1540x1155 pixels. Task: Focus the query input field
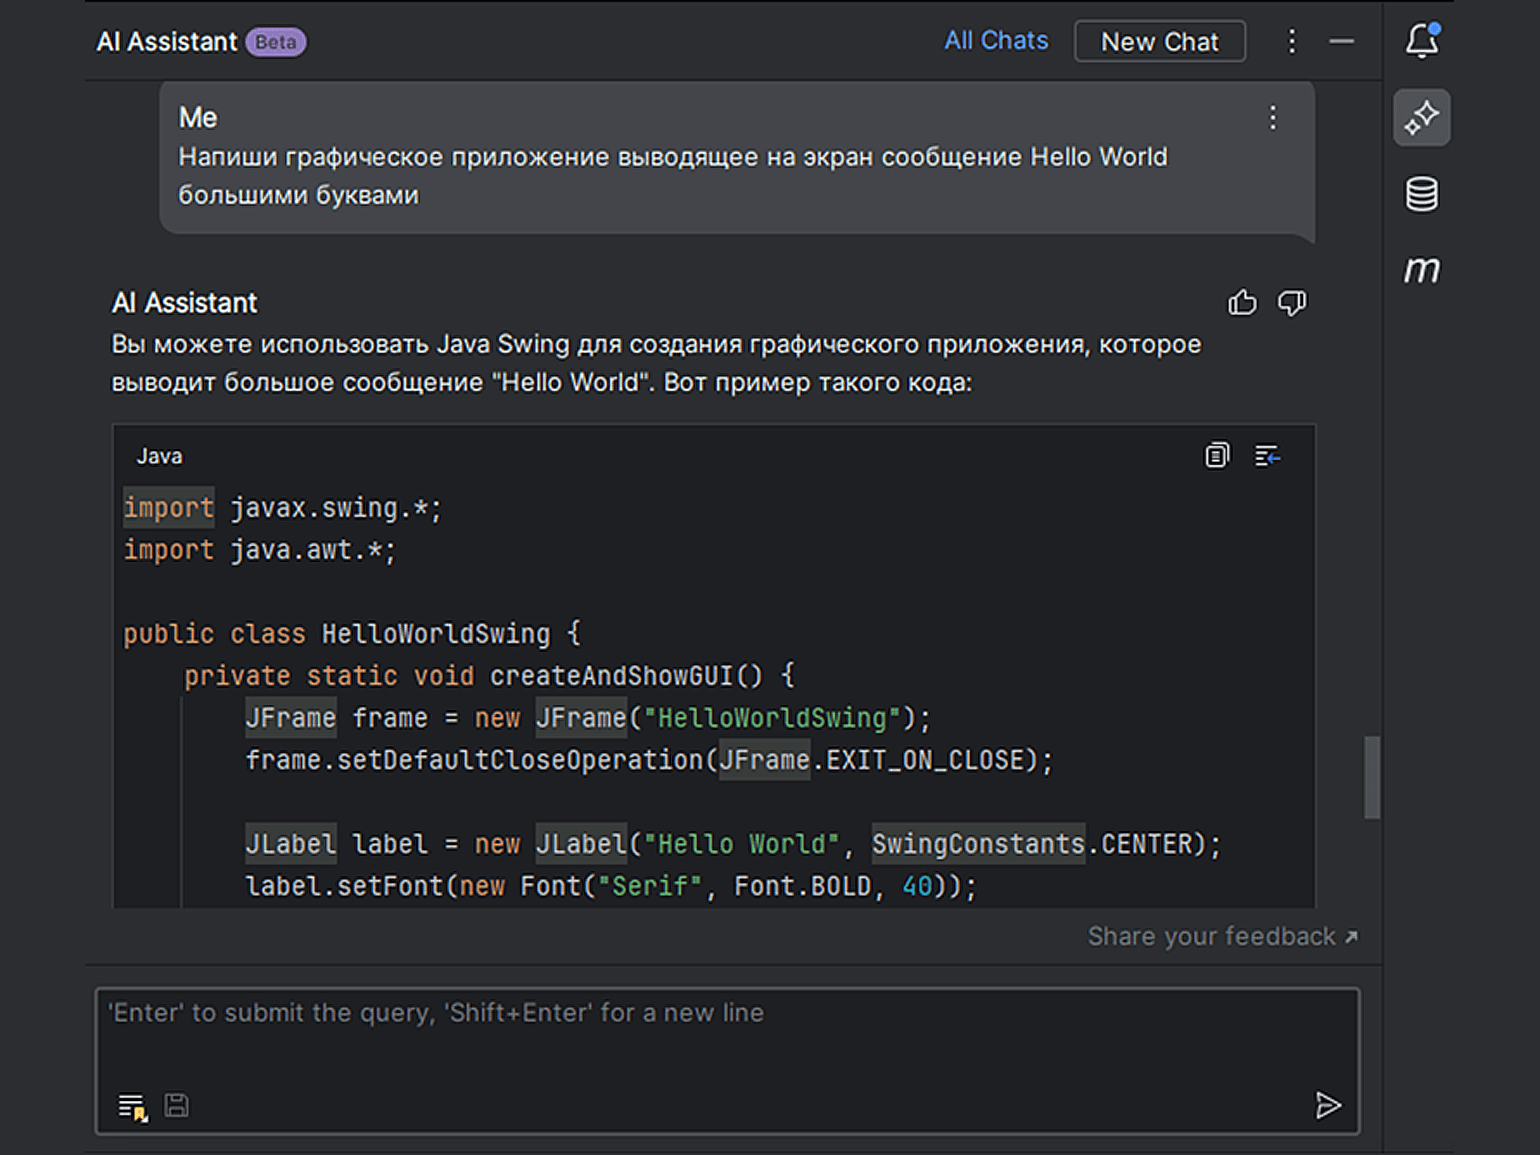[700, 1040]
